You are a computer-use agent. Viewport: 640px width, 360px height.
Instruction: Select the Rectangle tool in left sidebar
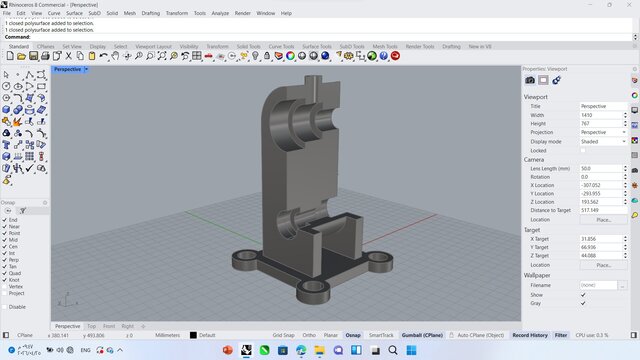[41, 87]
